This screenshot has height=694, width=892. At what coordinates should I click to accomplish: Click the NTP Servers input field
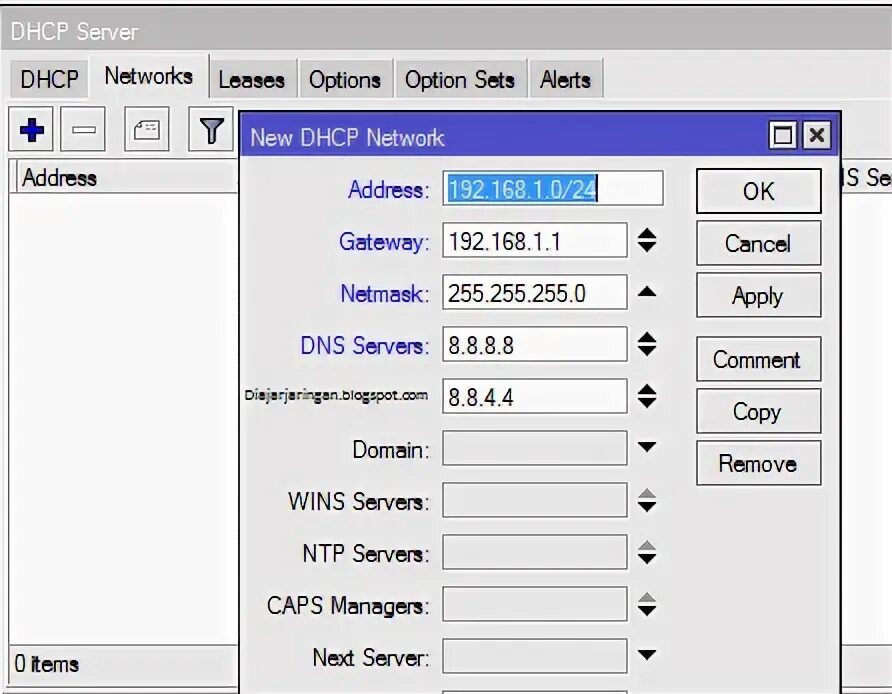coord(535,552)
